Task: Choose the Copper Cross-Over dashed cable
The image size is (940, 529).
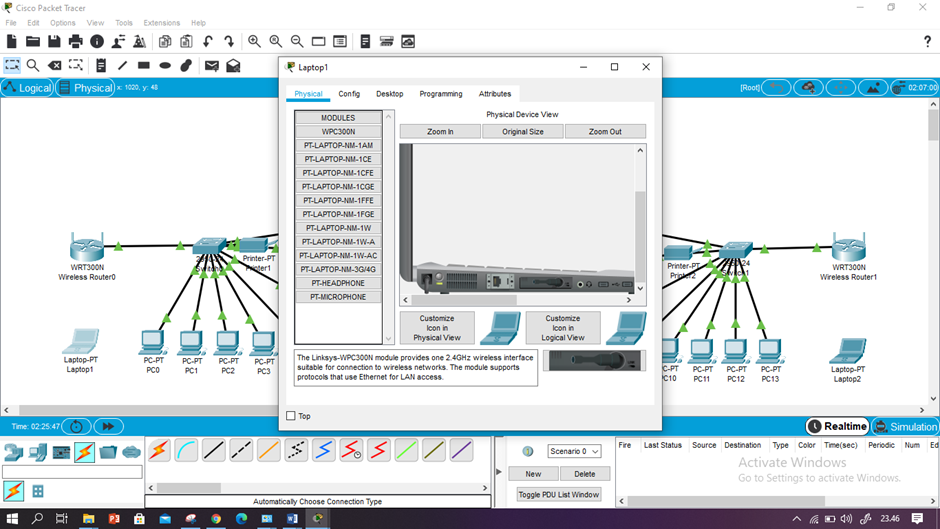Action: click(241, 450)
